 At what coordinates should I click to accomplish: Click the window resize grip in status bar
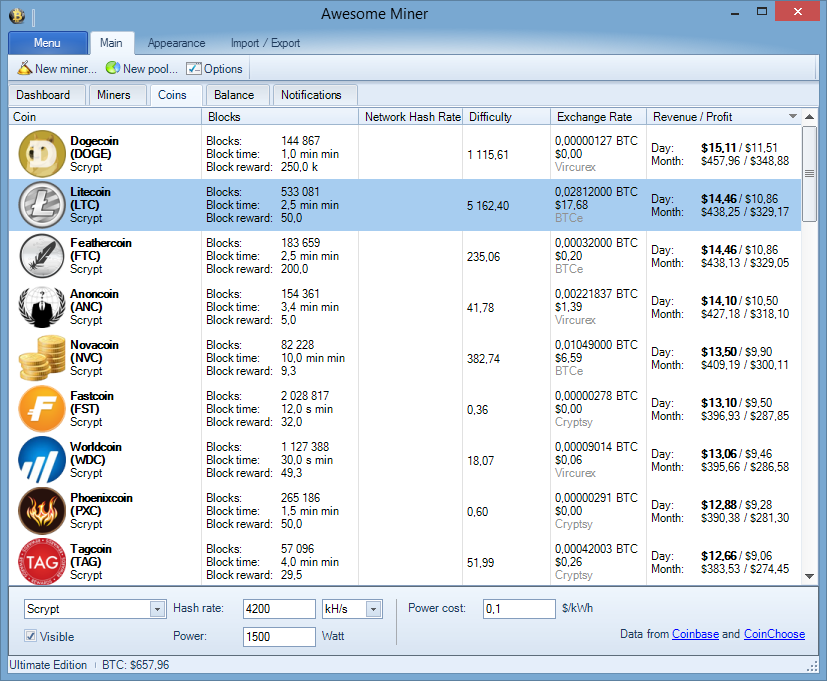[813, 666]
